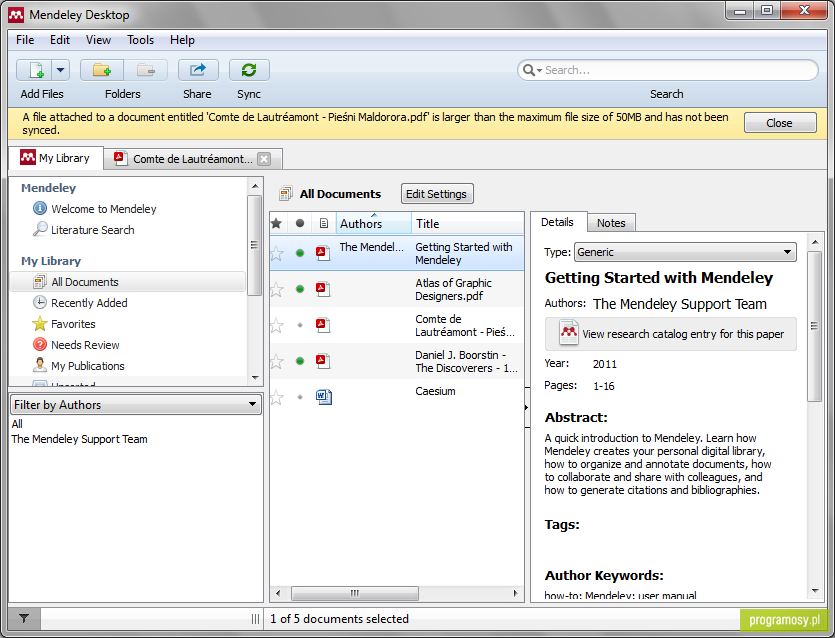Click the filter funnel icon in status bar

tap(24, 618)
